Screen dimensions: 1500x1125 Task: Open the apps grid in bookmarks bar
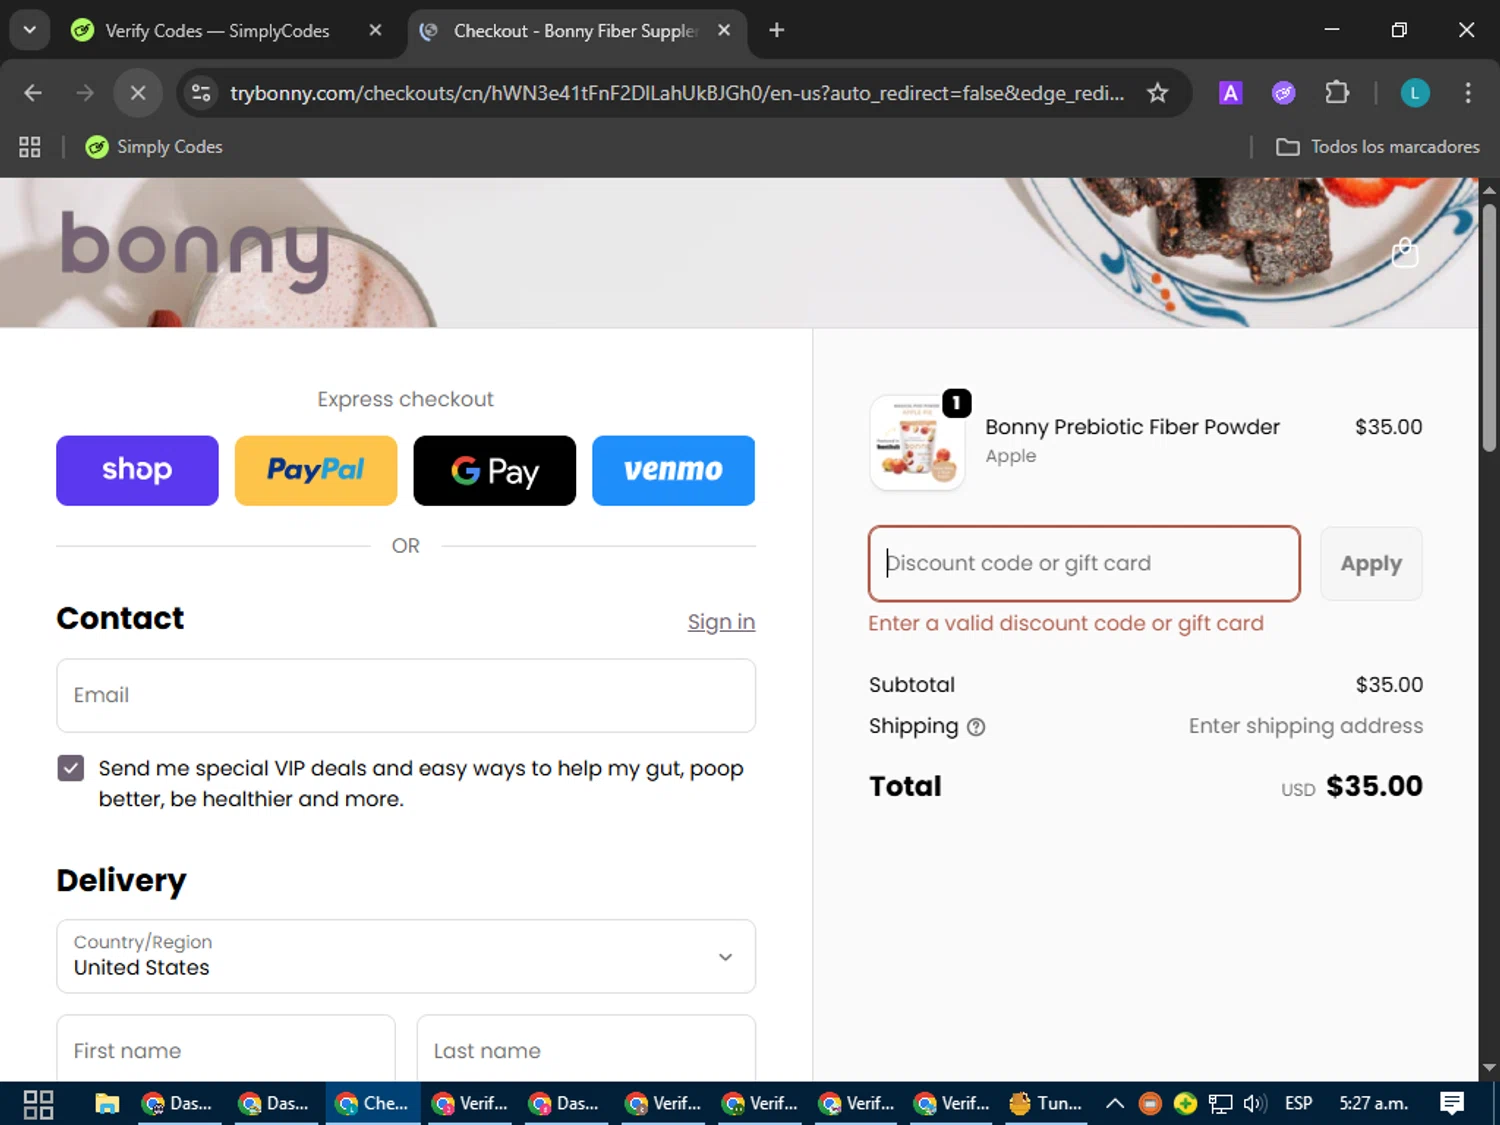point(30,147)
